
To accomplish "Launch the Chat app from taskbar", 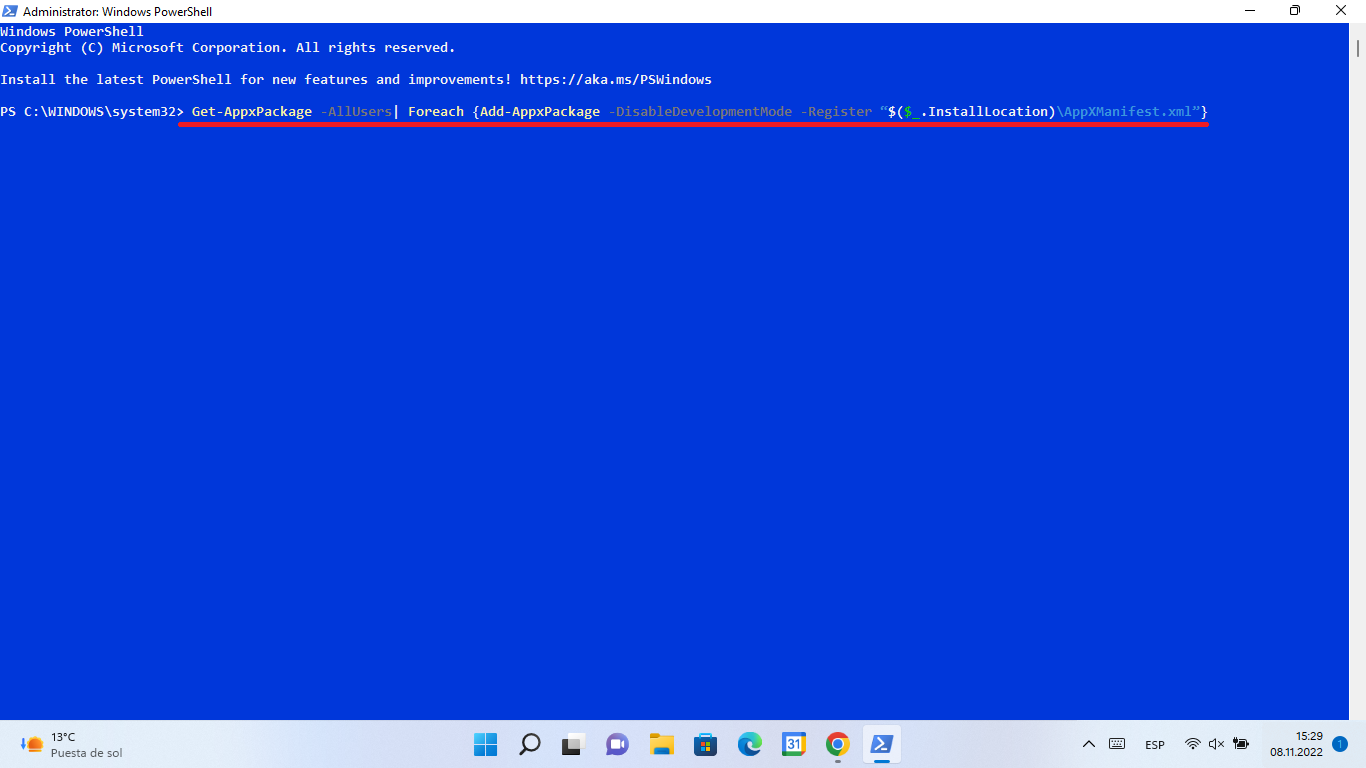I will [x=617, y=744].
